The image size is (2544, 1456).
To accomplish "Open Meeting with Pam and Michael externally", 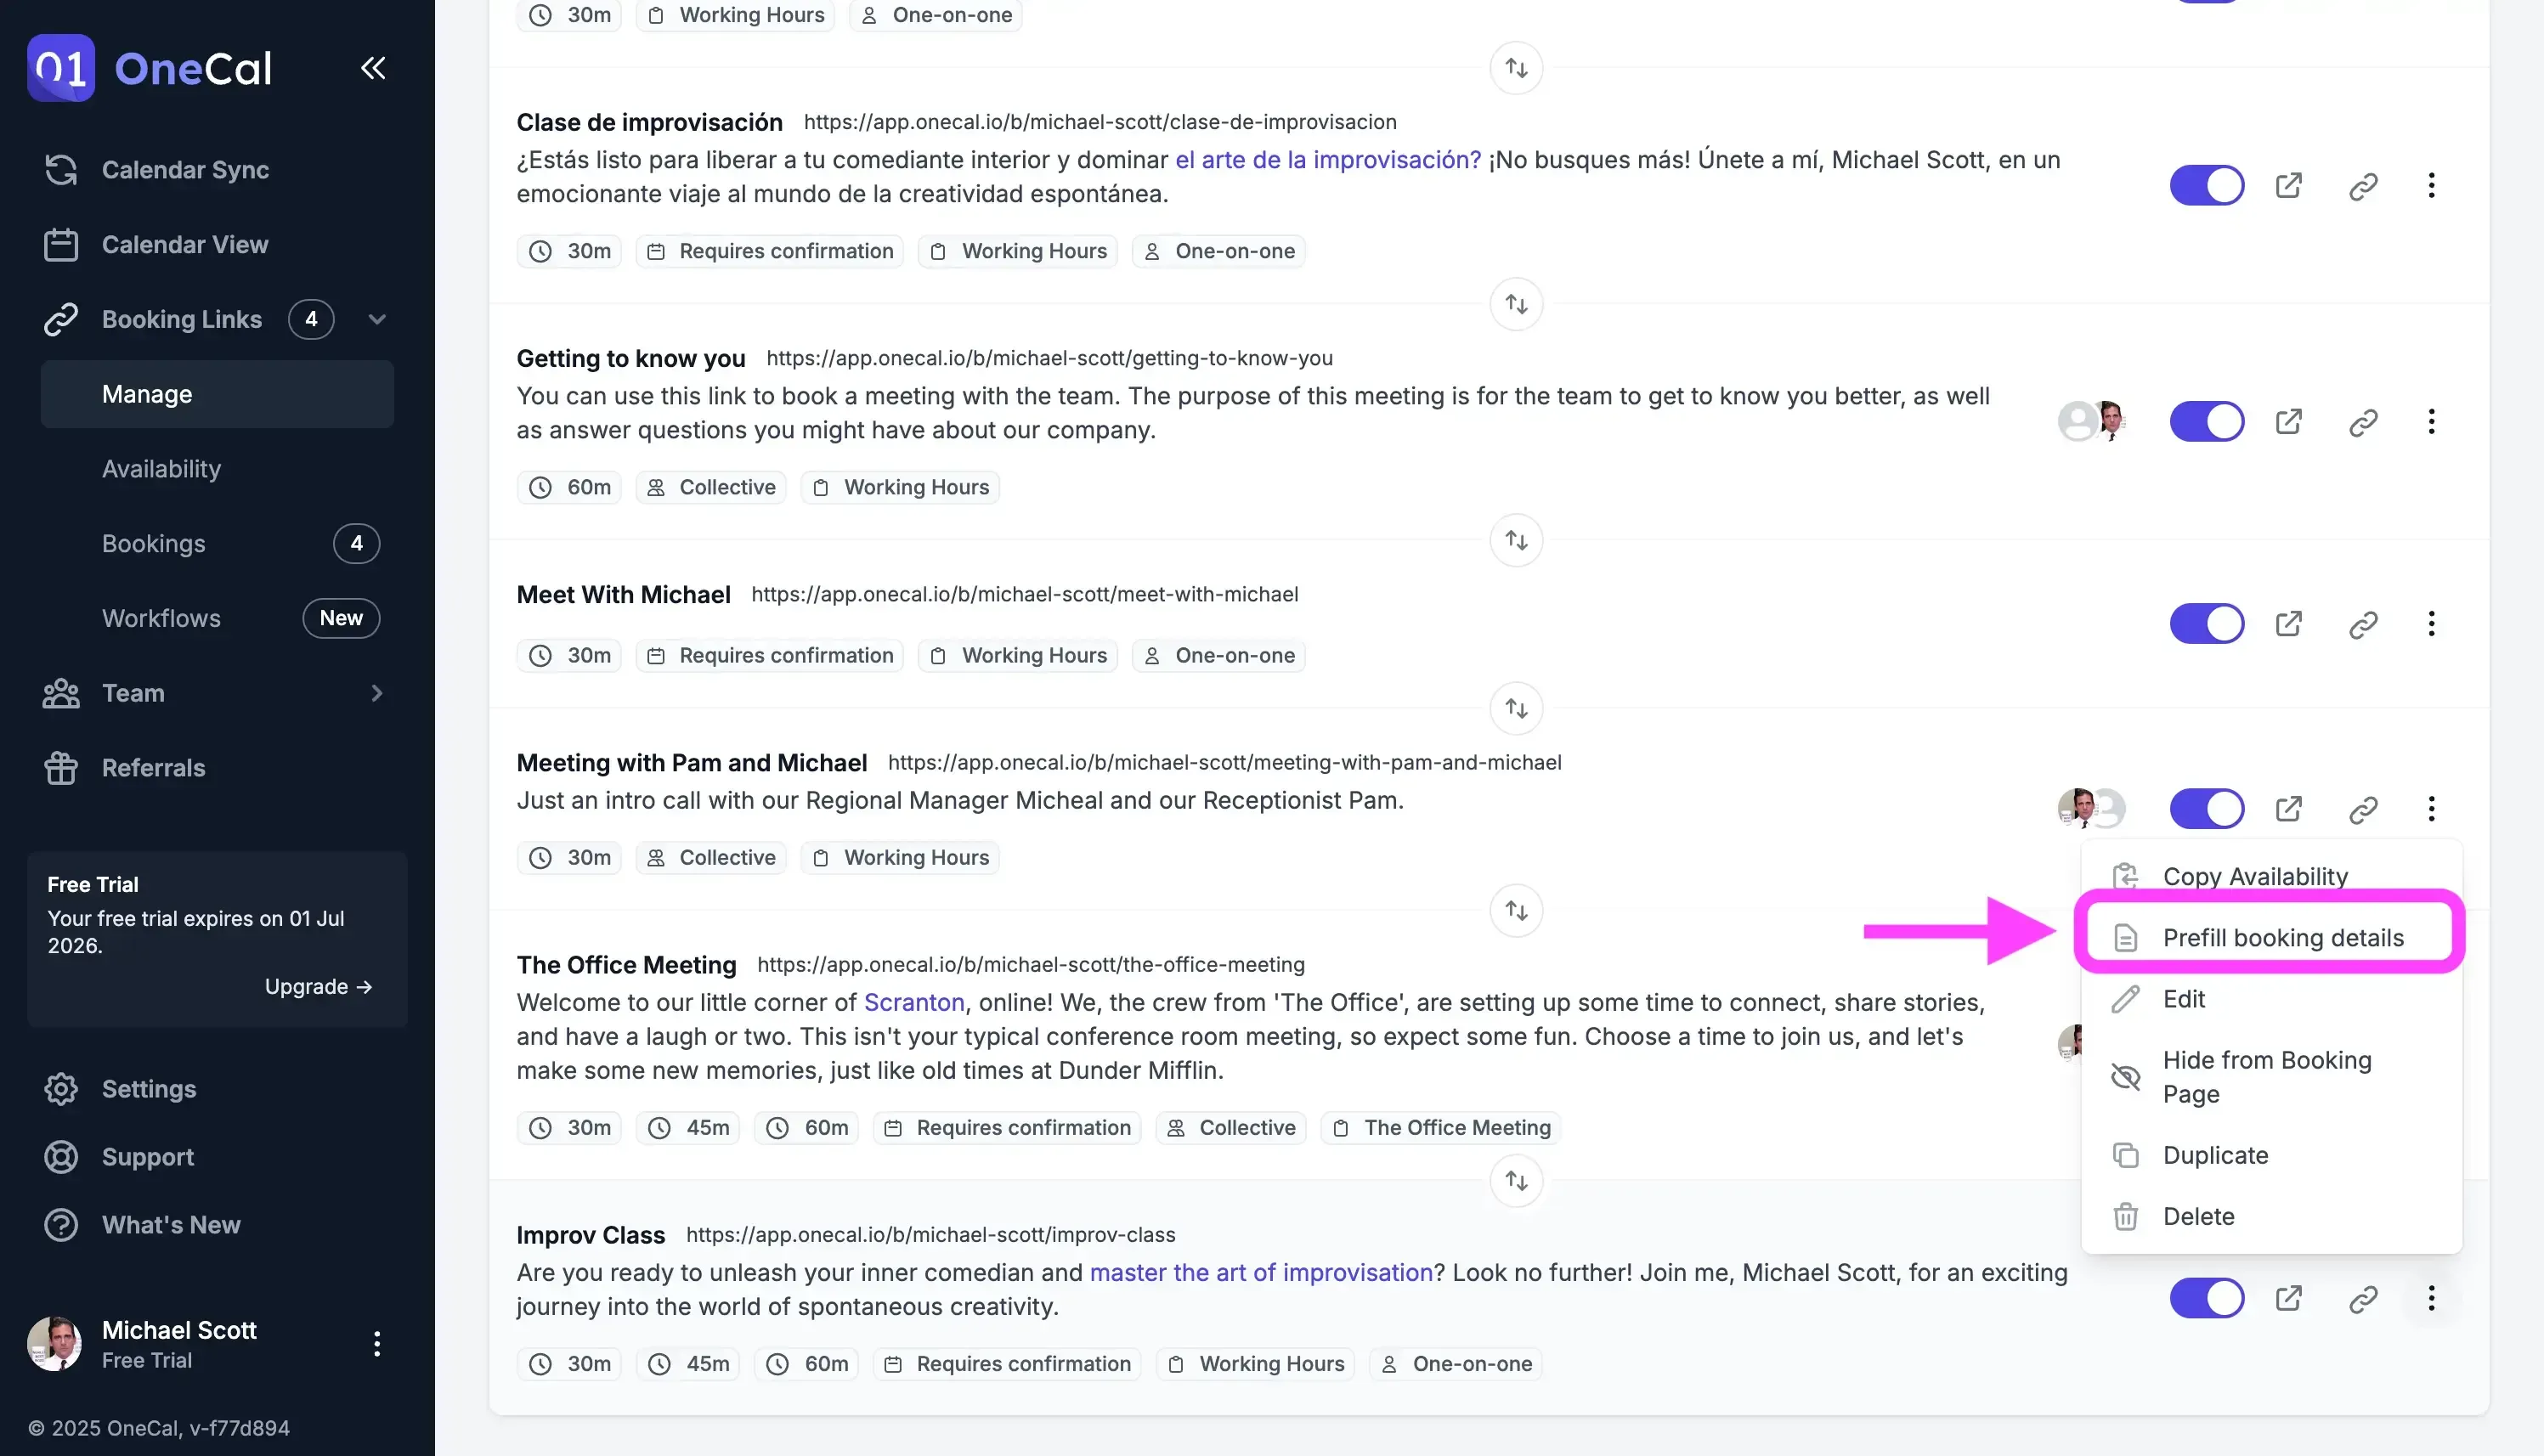I will tap(2288, 809).
